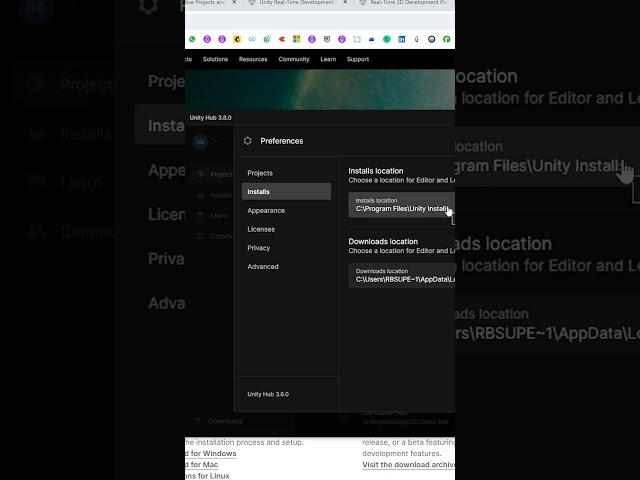Click the RB account avatar in Unity Hub
Screen dimensions: 640x480
pyautogui.click(x=200, y=142)
